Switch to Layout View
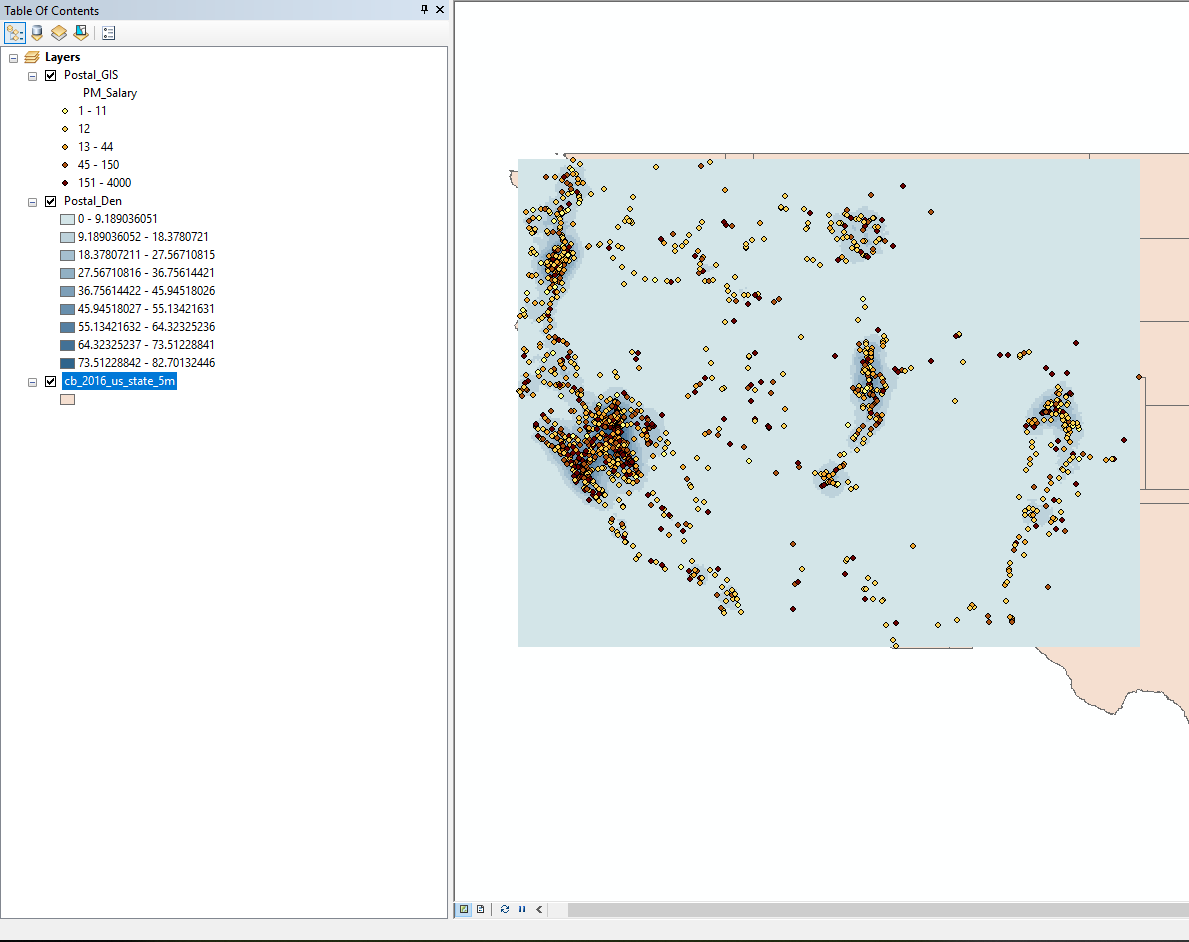1189x942 pixels. 481,909
